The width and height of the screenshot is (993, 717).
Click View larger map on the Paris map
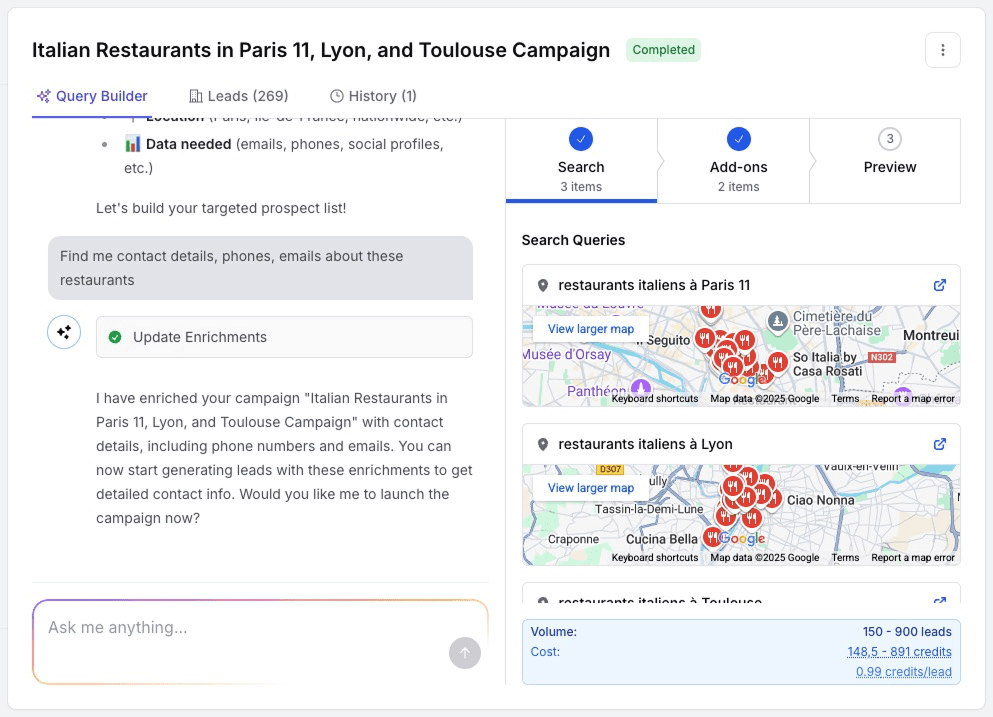[589, 328]
